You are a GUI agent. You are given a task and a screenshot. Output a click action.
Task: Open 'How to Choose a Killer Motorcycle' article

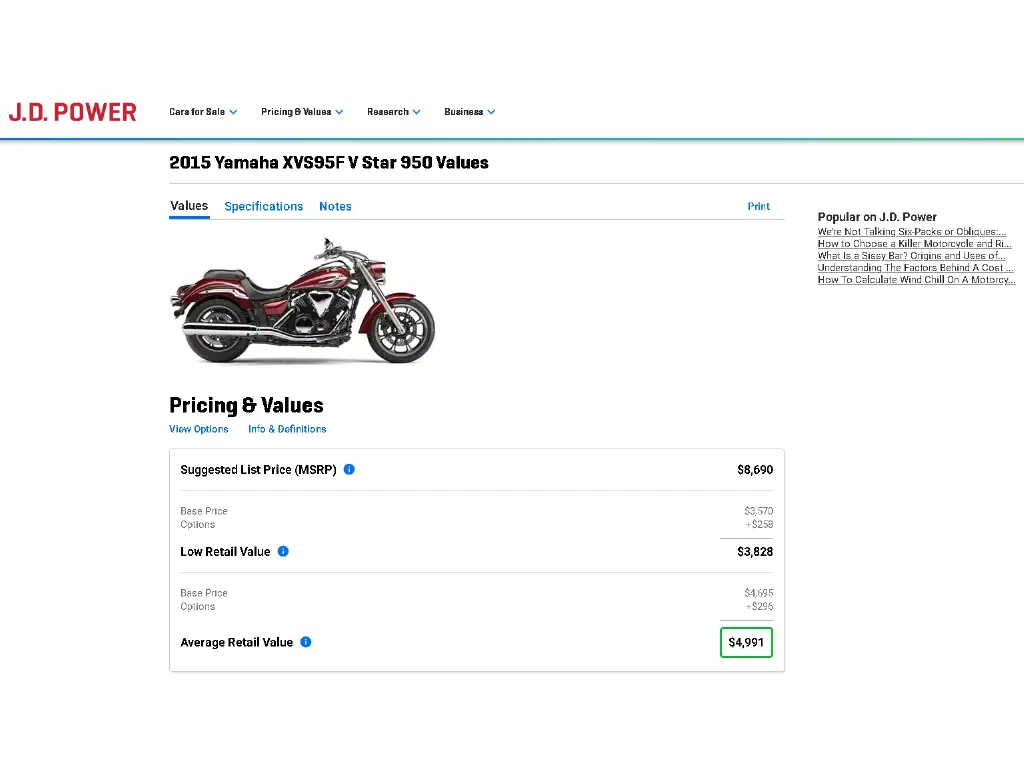[x=914, y=244]
